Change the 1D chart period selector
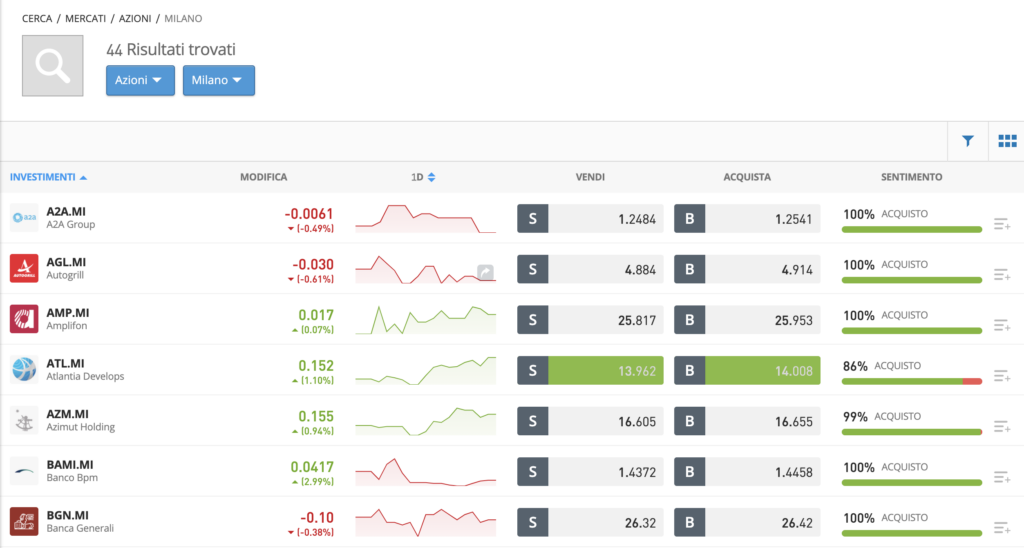The height and width of the screenshot is (548, 1024). pyautogui.click(x=423, y=177)
